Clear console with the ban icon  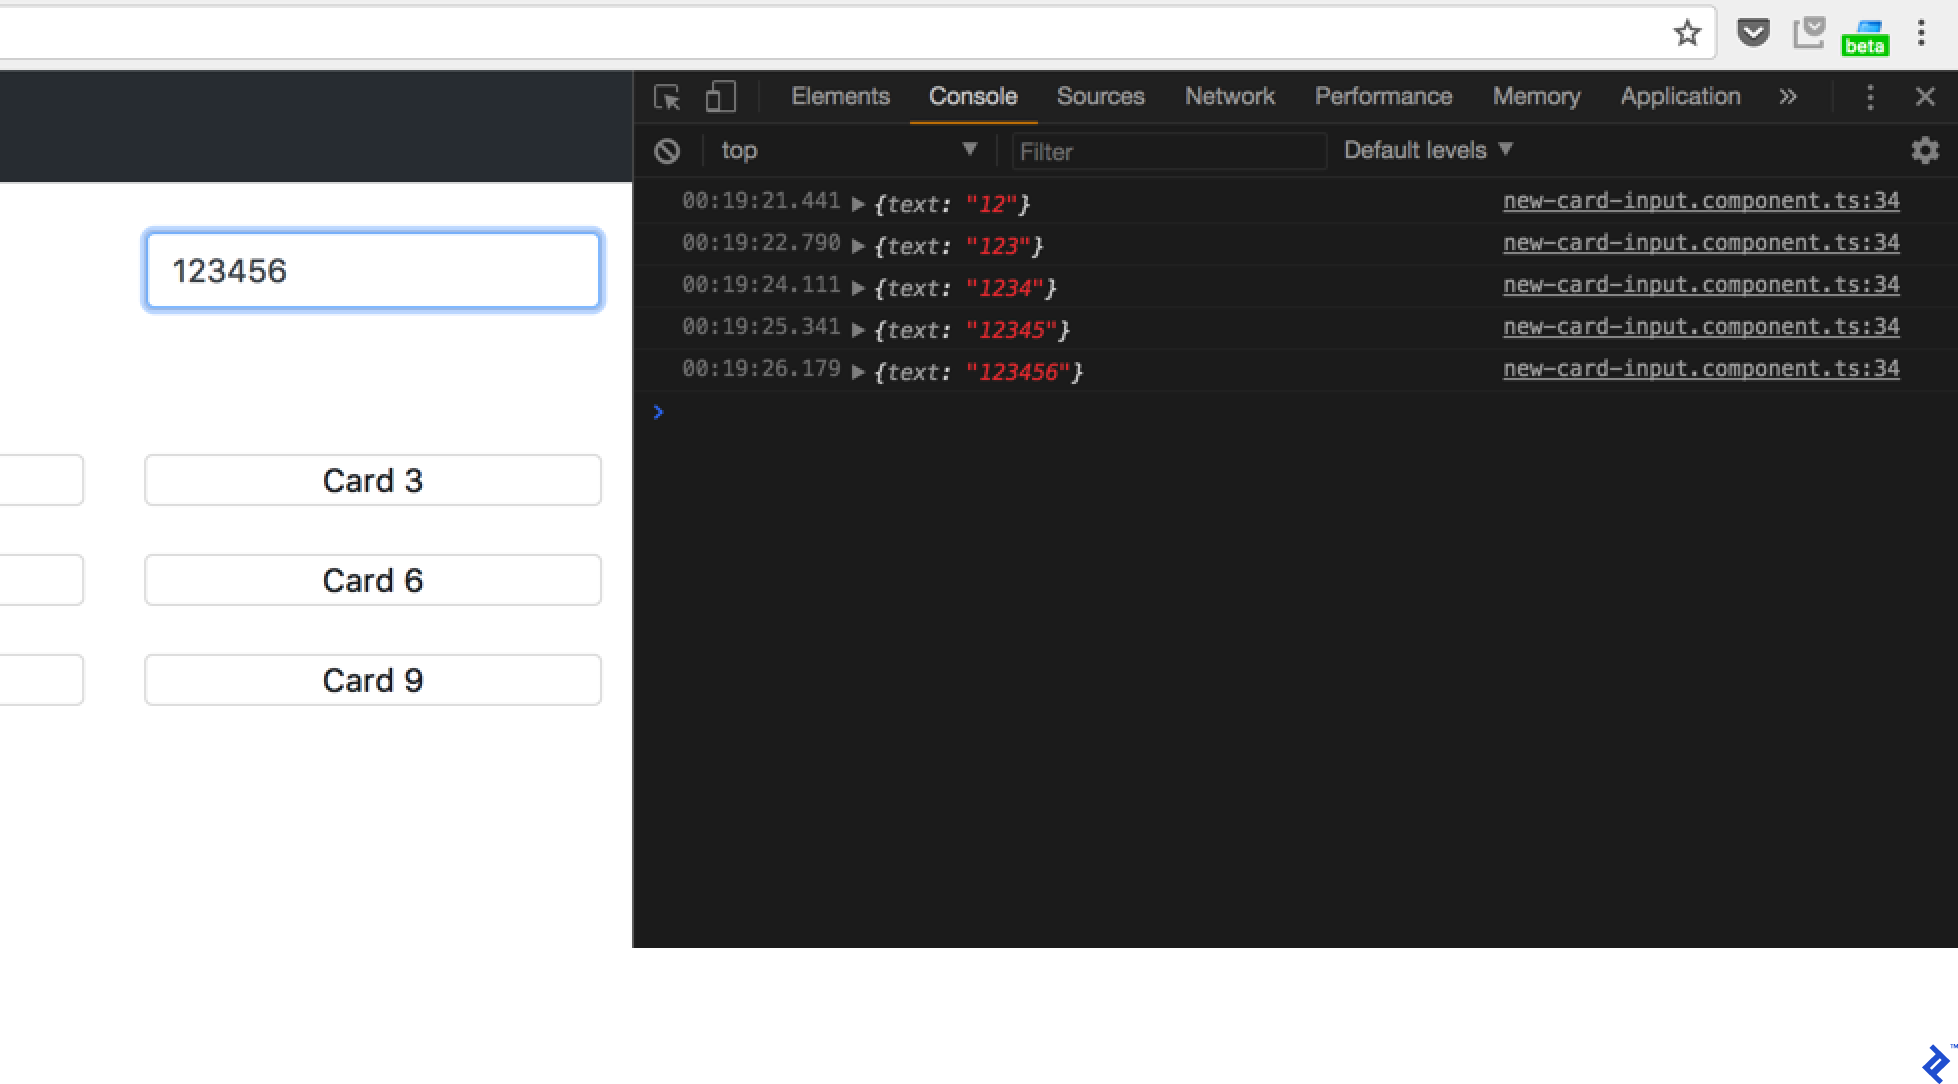click(x=667, y=151)
